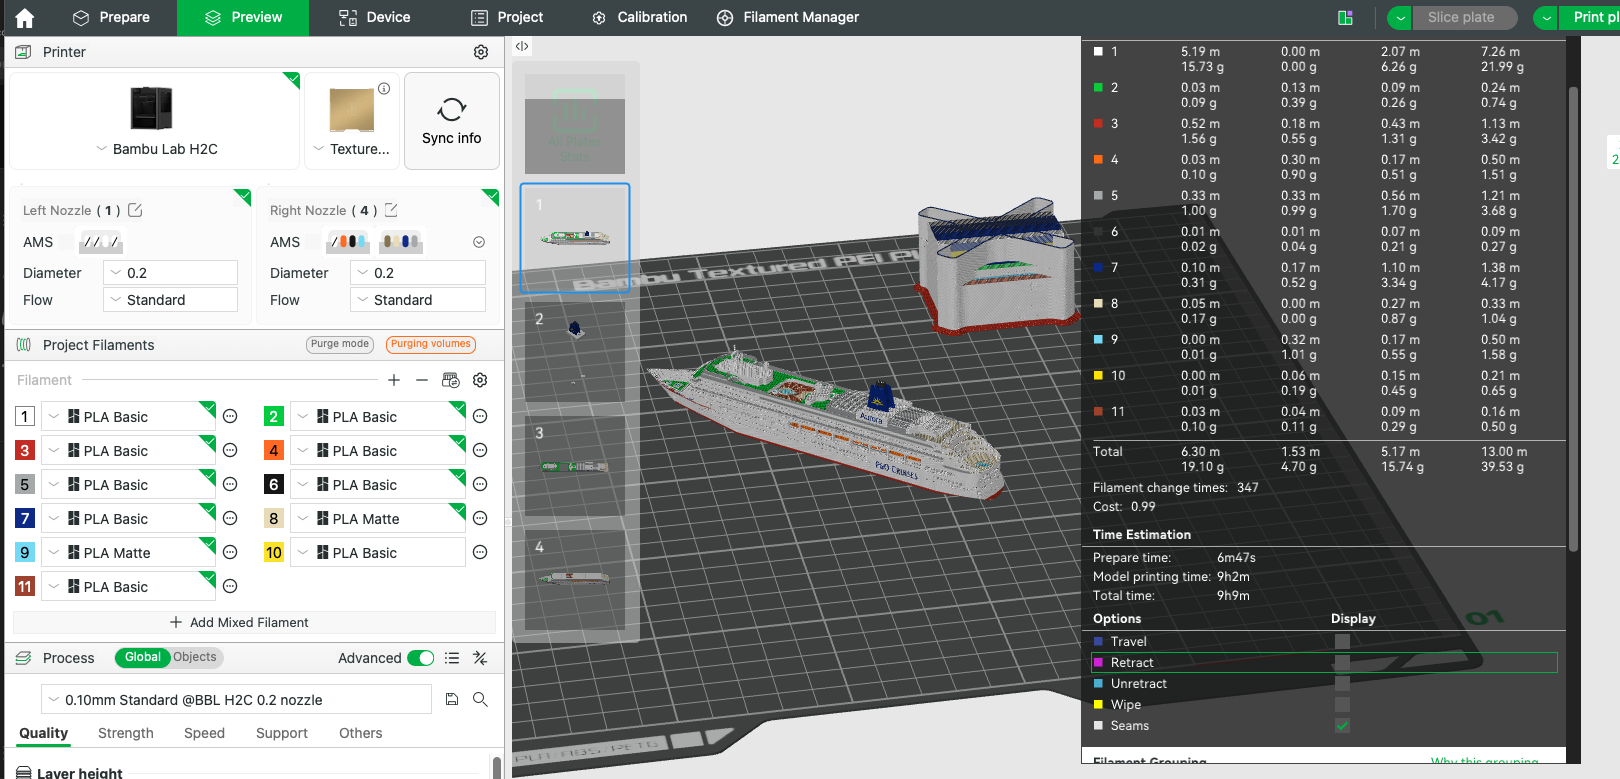This screenshot has height=779, width=1620.
Task: Open the Device tab
Action: click(x=374, y=17)
